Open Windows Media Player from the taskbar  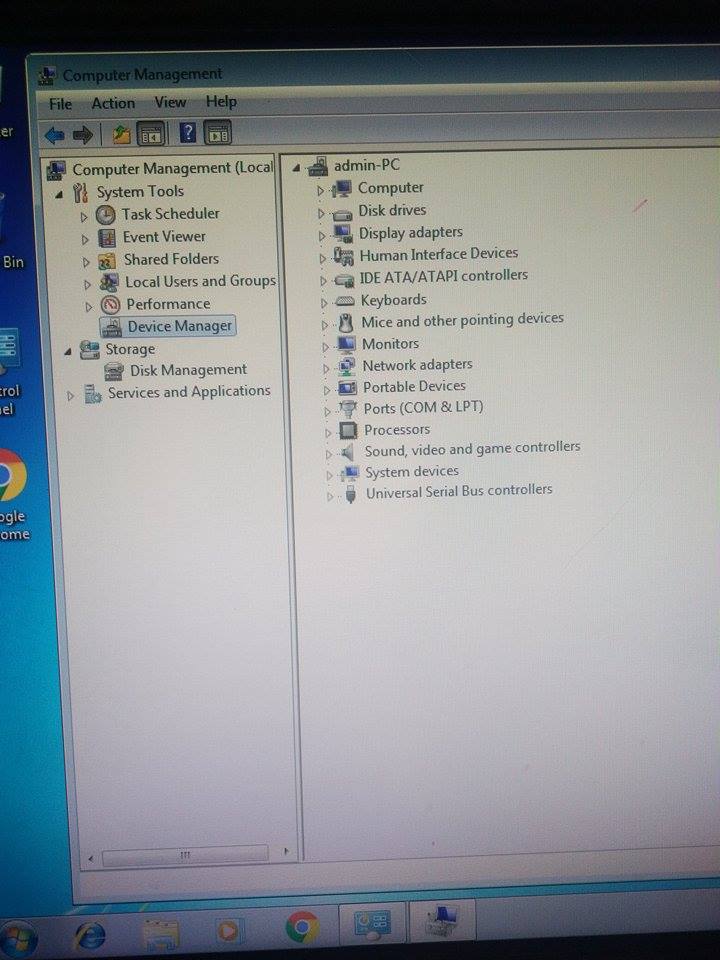(x=228, y=931)
